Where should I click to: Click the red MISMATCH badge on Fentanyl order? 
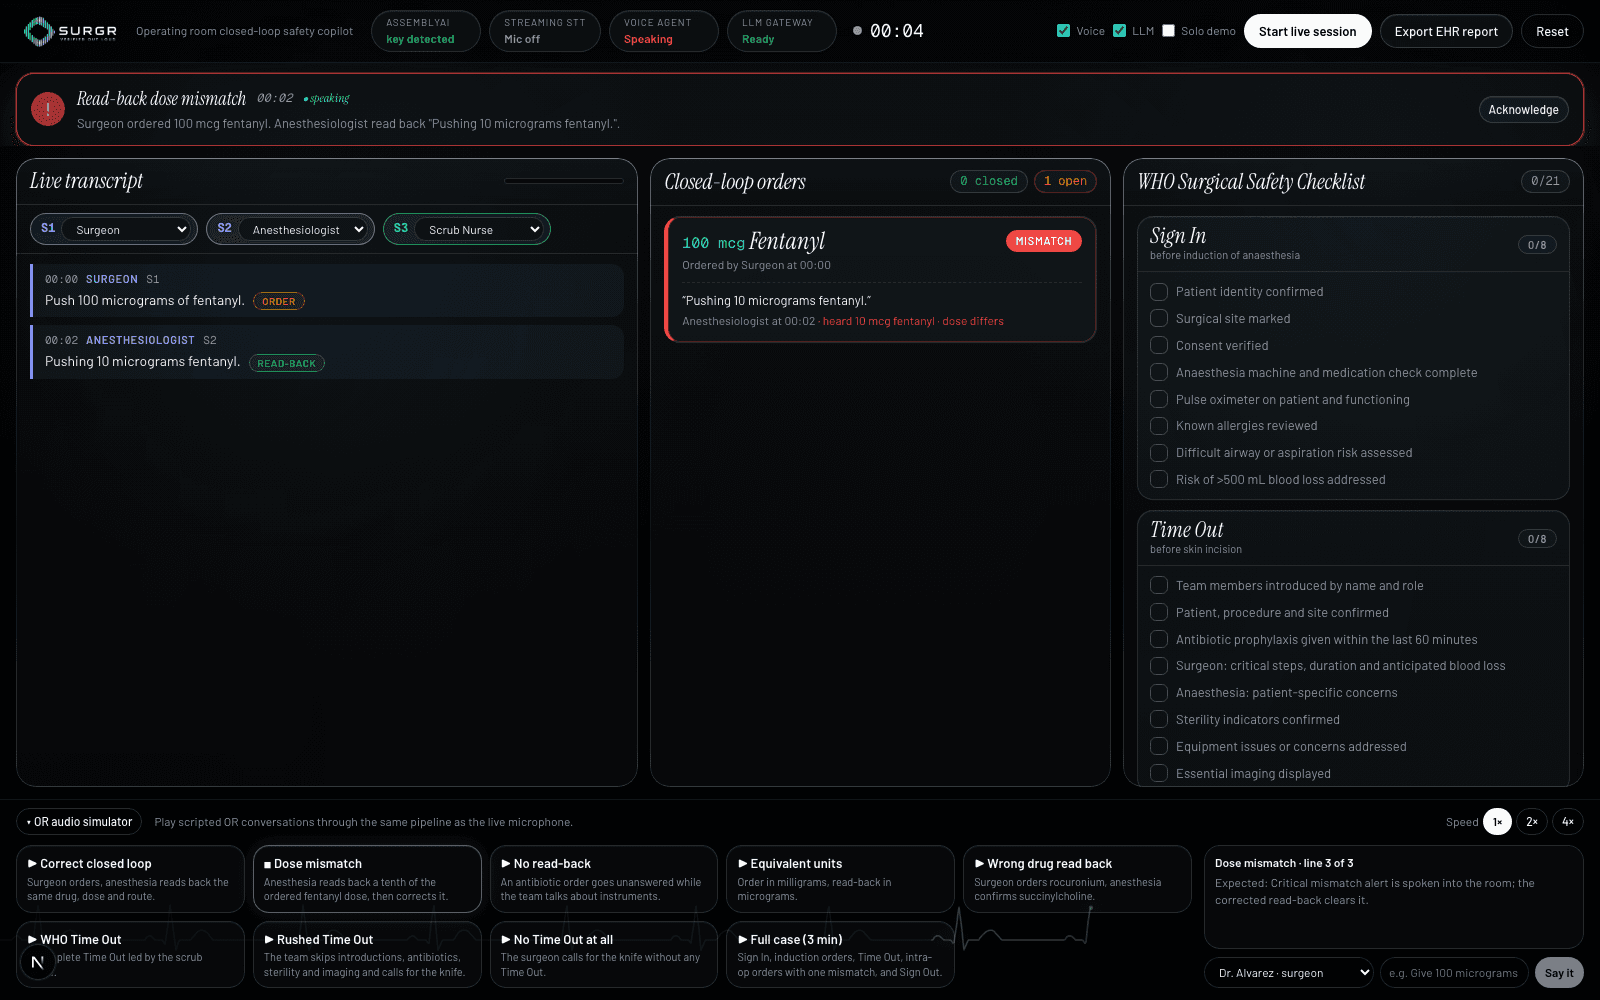[1043, 241]
